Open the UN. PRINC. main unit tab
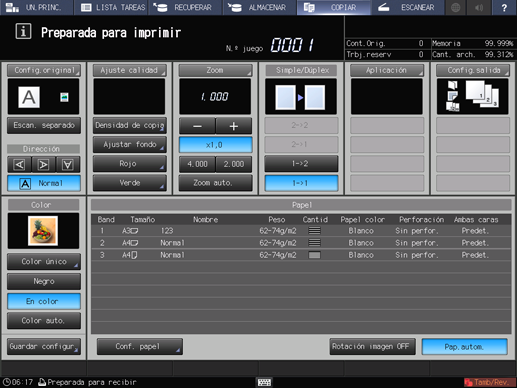 click(37, 7)
